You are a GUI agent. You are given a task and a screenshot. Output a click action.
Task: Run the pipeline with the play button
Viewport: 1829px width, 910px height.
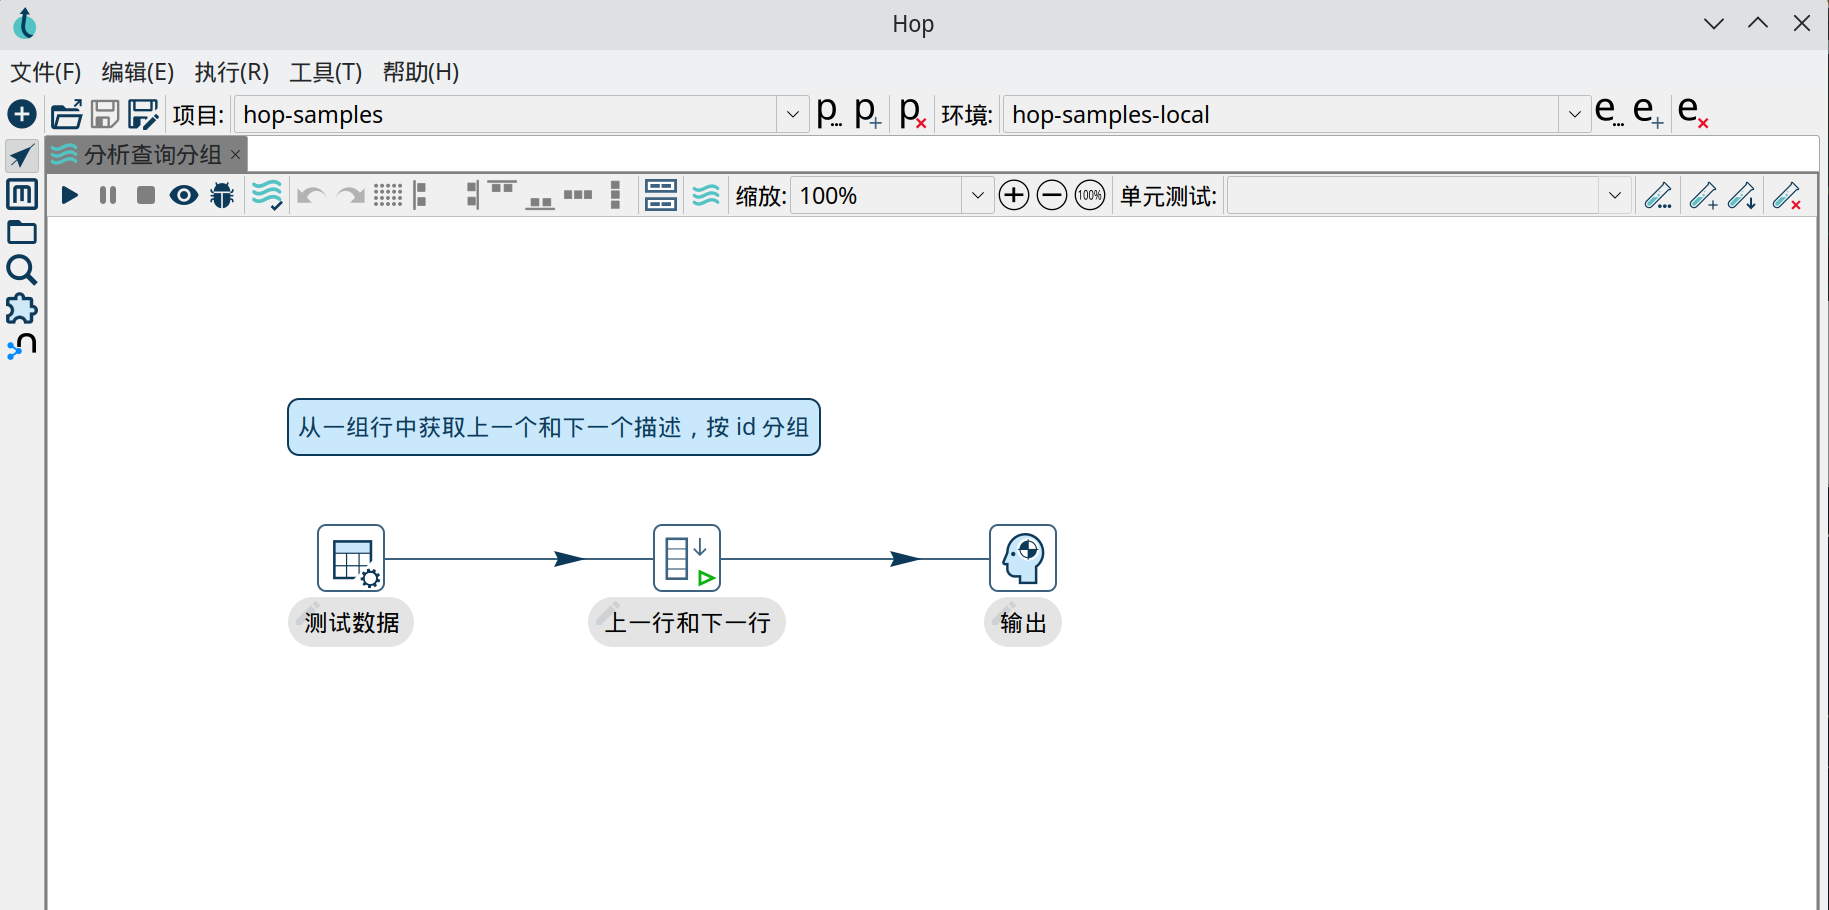click(69, 195)
